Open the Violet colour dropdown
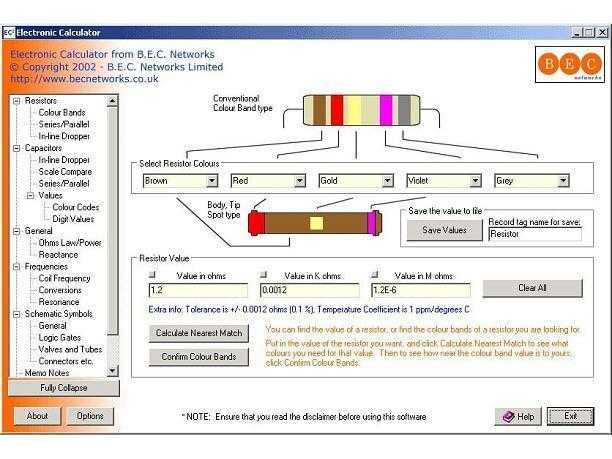The image size is (612, 459). (475, 181)
